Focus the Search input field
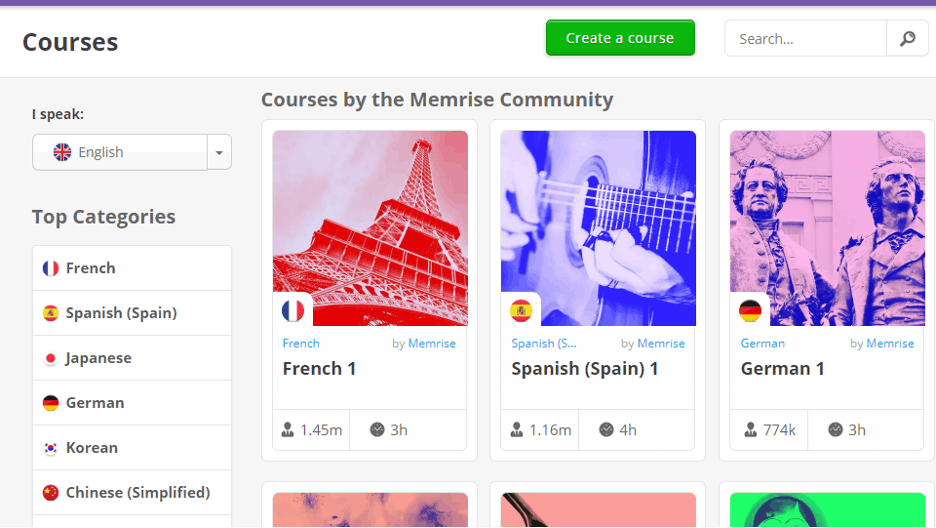This screenshot has width=936, height=528. [806, 39]
